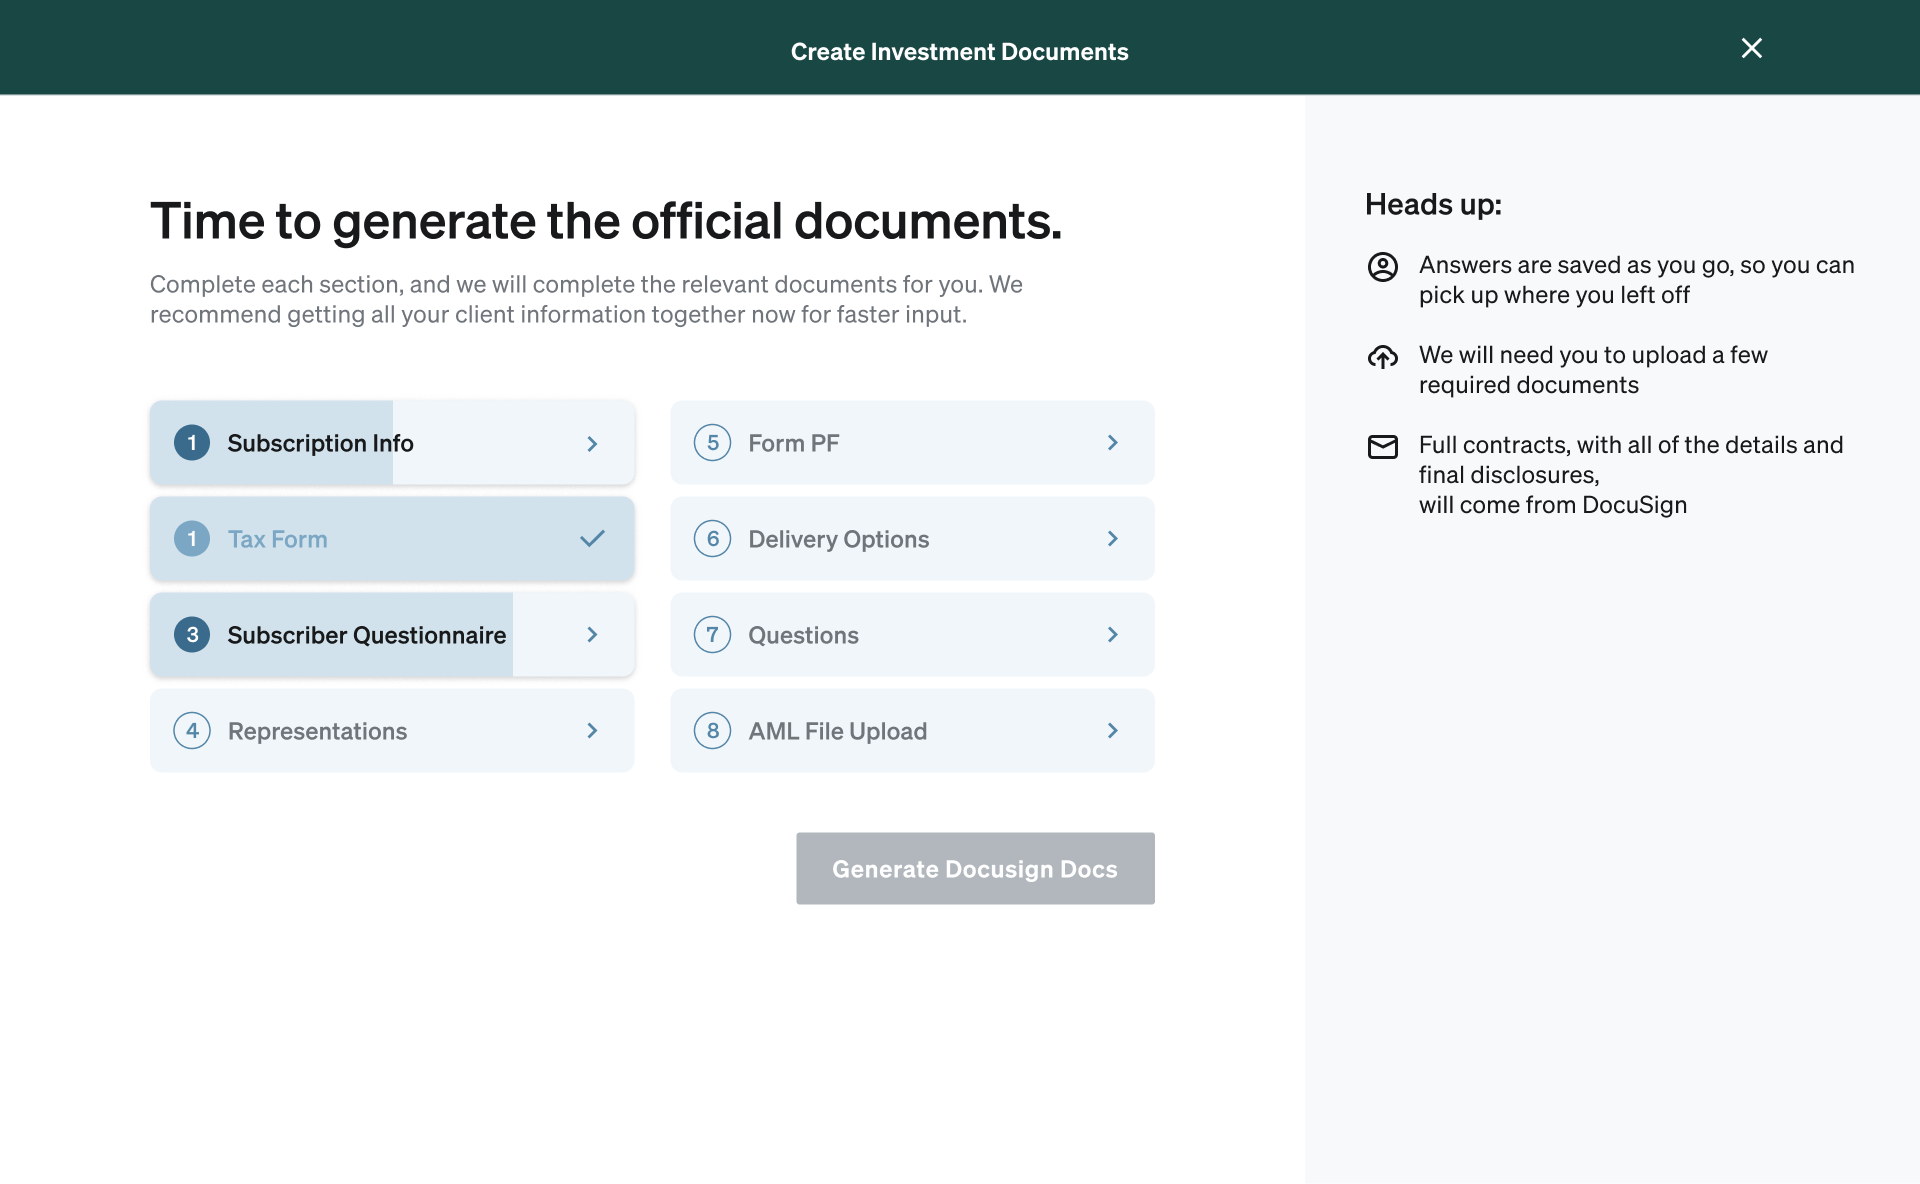Viewport: 1920px width, 1184px height.
Task: Click the chevron on Delivery Options
Action: 1112,539
